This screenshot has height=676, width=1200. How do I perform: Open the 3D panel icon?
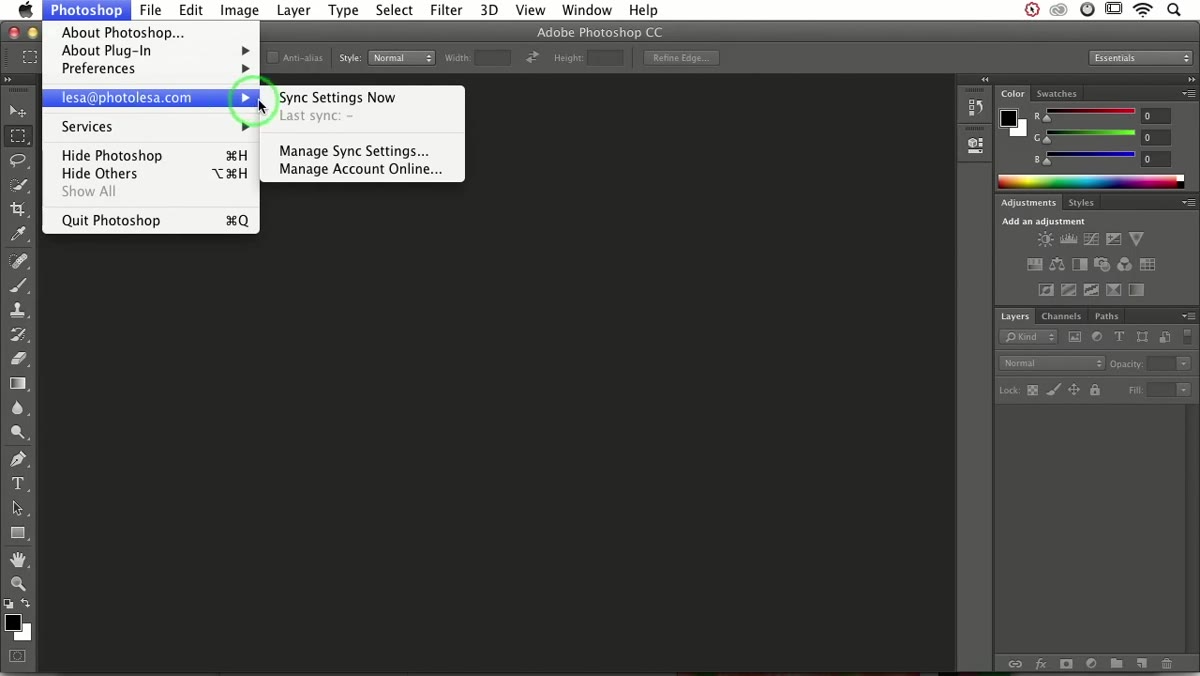[976, 144]
